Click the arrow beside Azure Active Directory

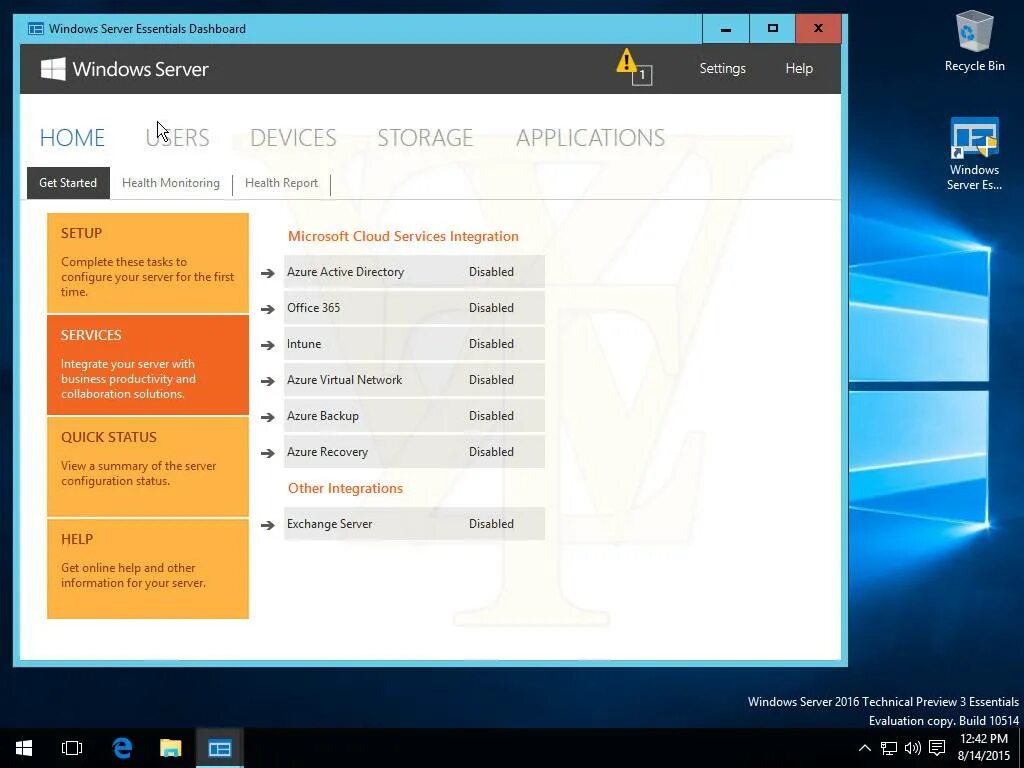tap(267, 273)
